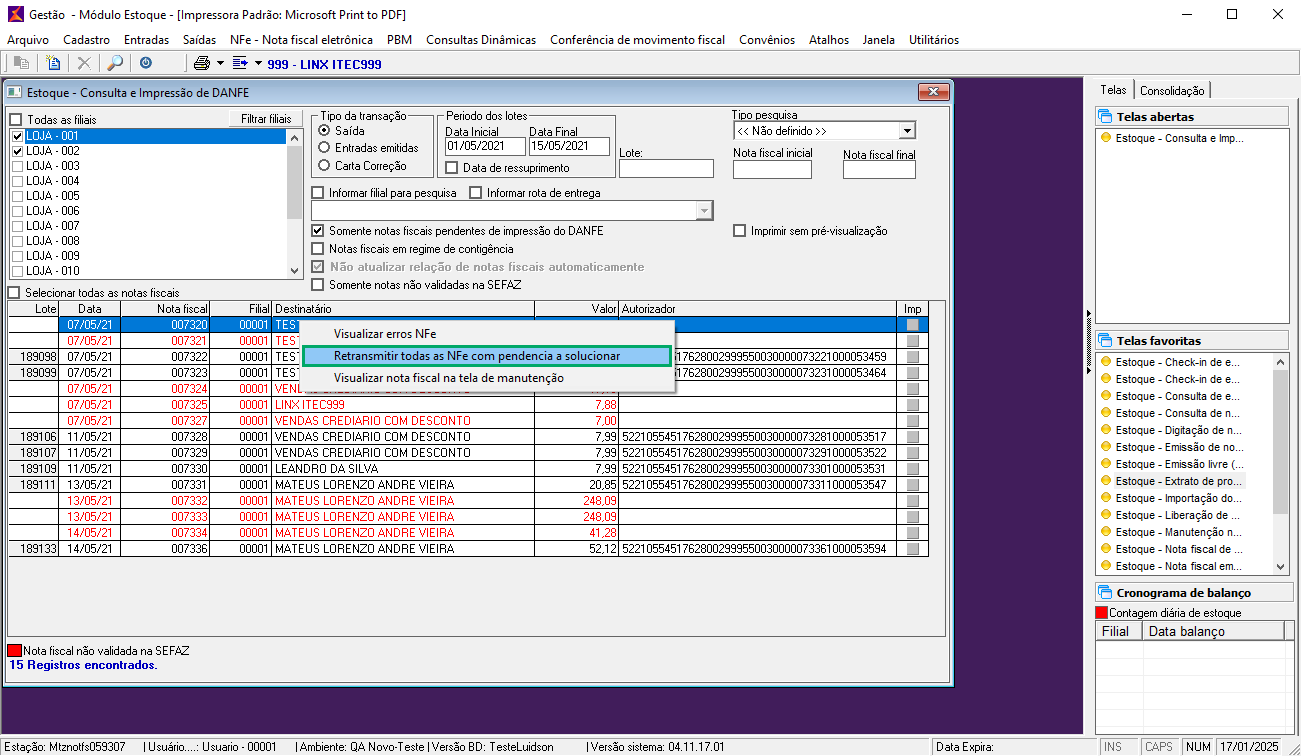Open the Tipo pesquisa dropdown

coord(906,131)
